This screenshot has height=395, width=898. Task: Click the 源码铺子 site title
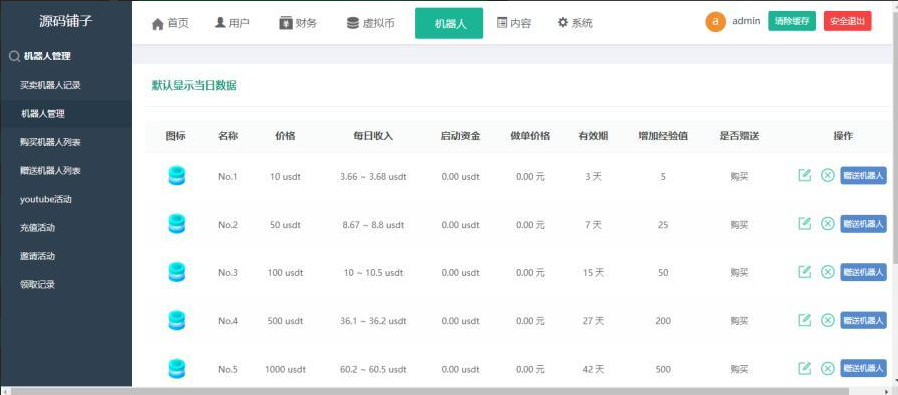point(65,22)
